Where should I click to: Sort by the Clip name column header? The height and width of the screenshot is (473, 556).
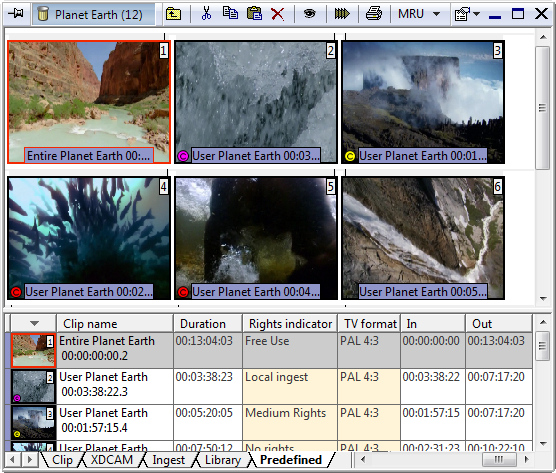click(x=115, y=323)
